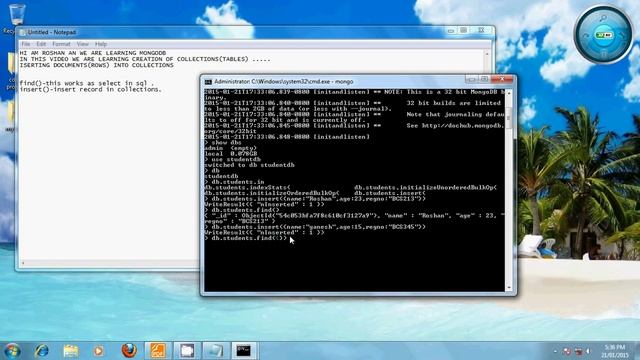Click Notepad horizontal scrollbar left arrow

click(23, 263)
